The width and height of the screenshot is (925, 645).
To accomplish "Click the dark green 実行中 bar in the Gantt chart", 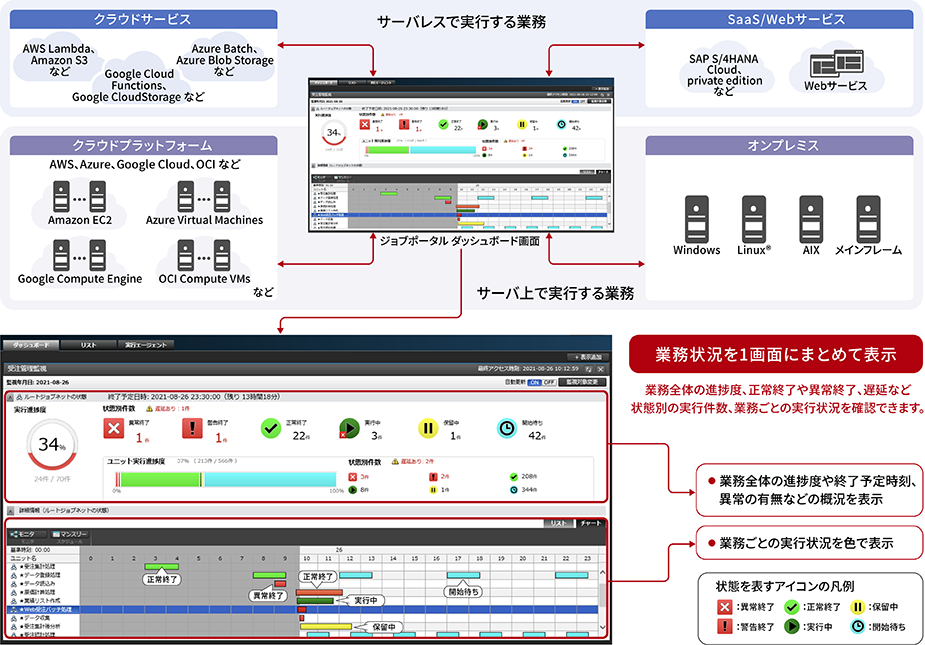I will tap(315, 601).
